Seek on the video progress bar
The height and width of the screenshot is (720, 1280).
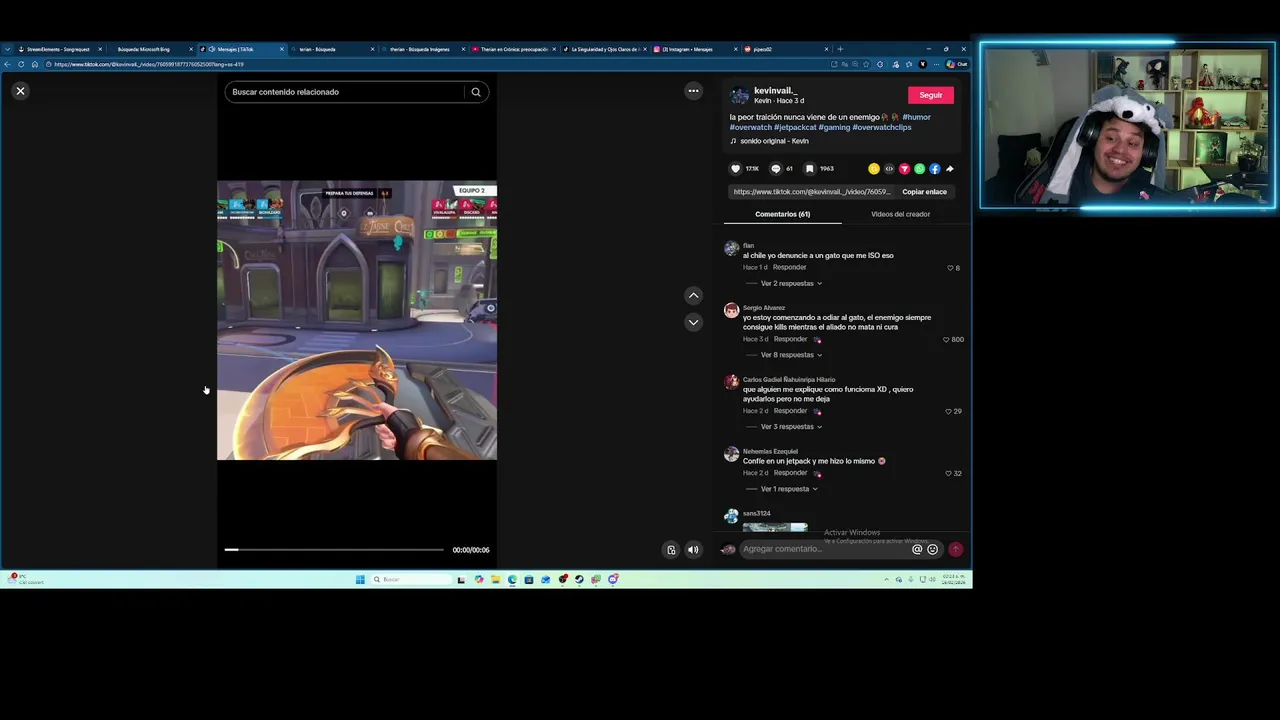pos(334,549)
